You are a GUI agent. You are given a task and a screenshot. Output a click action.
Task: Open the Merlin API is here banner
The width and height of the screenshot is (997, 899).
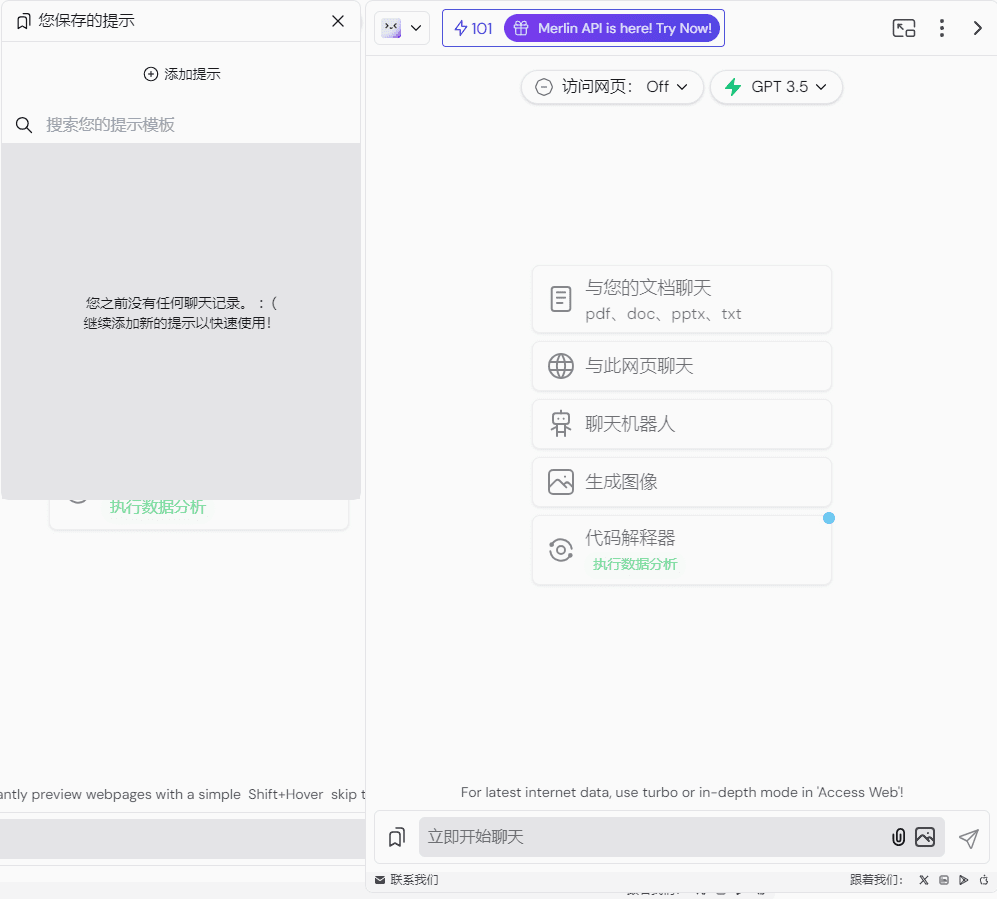point(612,28)
